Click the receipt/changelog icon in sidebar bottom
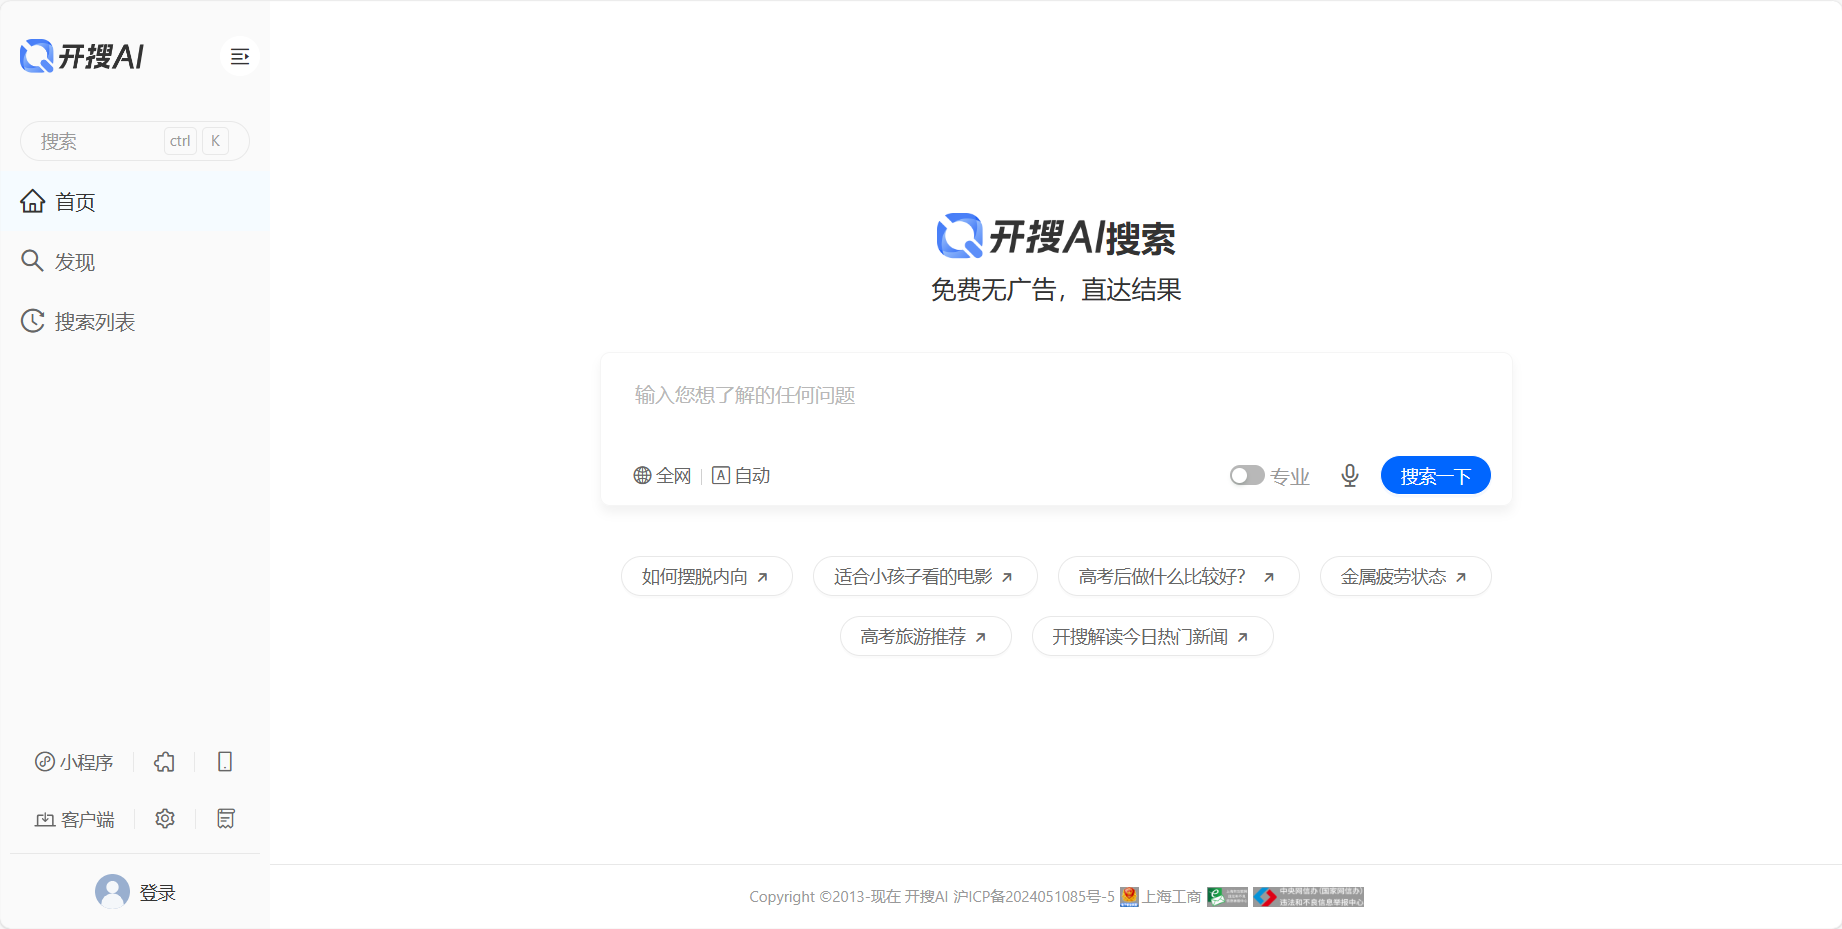This screenshot has width=1842, height=929. pyautogui.click(x=224, y=818)
